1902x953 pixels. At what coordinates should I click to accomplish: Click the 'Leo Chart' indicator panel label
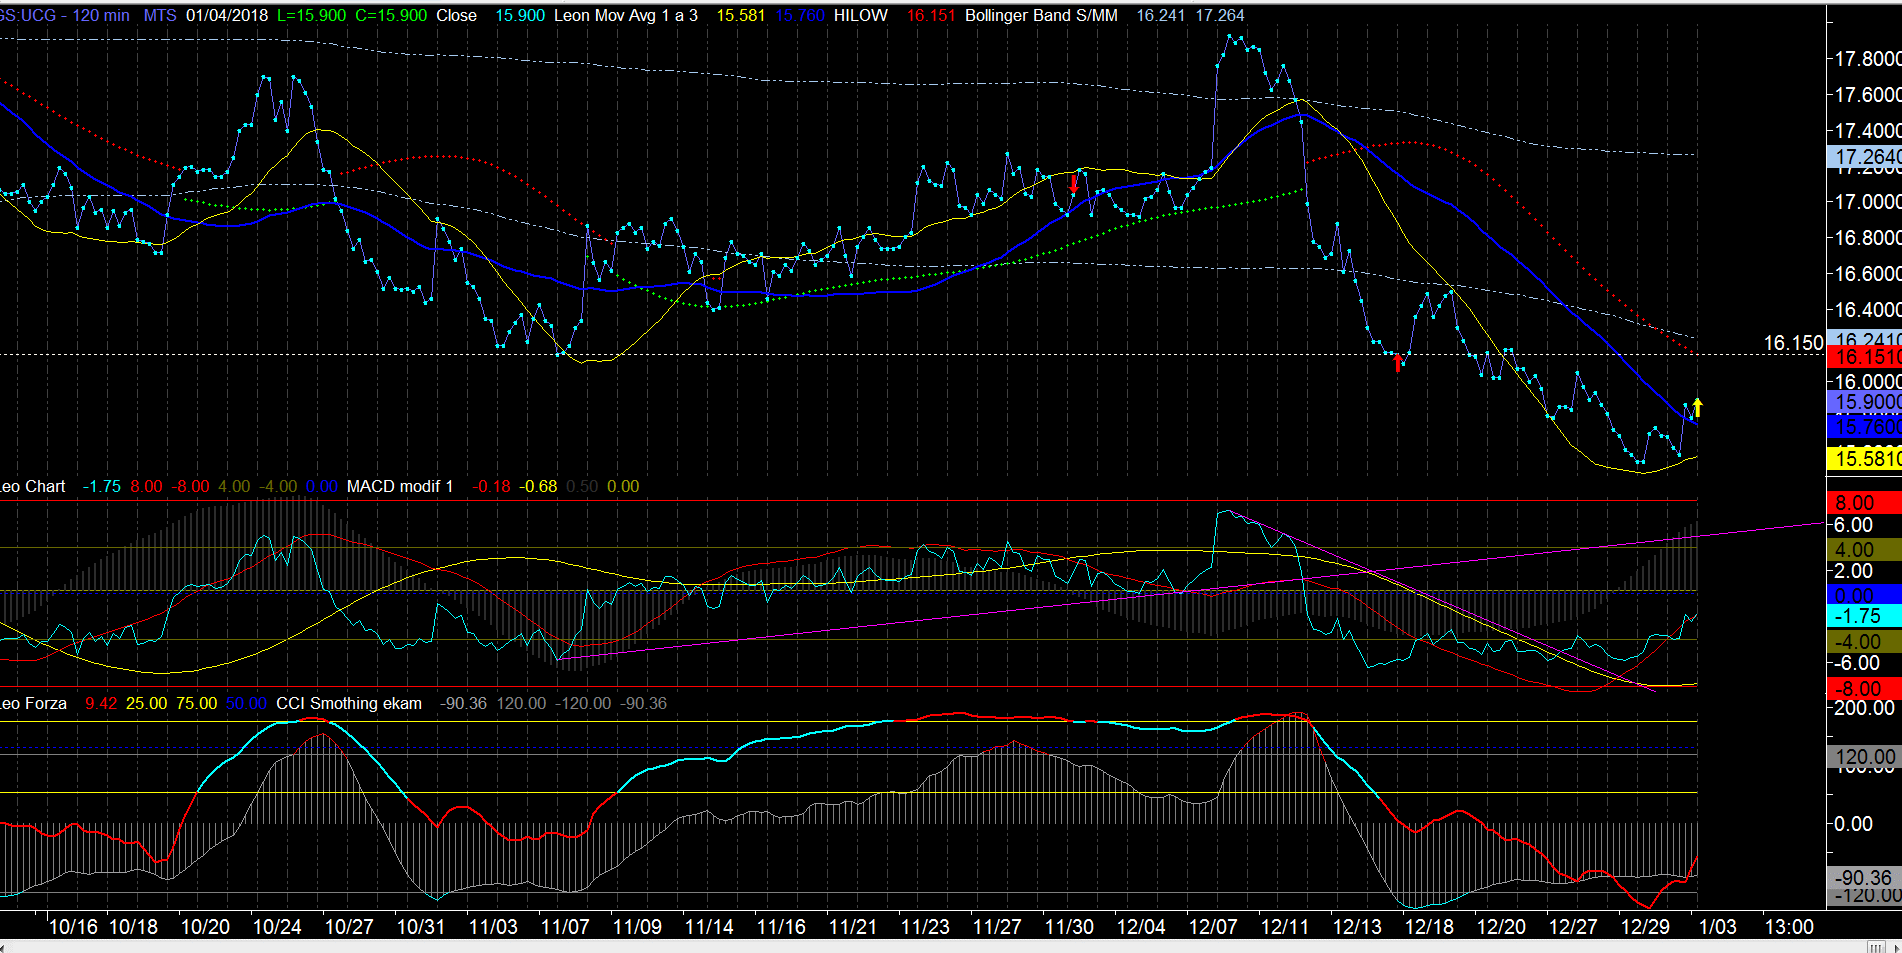point(32,486)
